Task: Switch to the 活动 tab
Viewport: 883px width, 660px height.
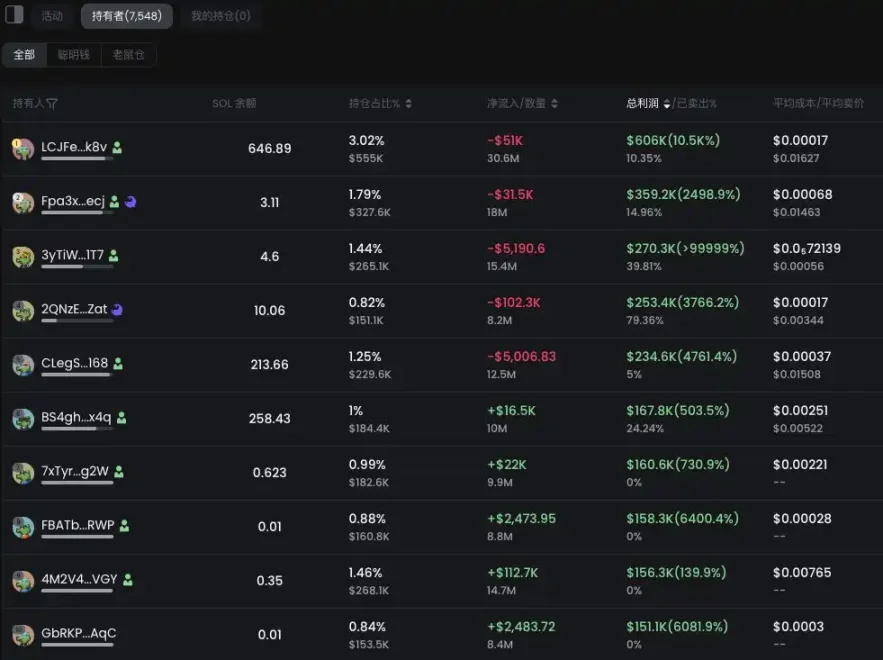Action: point(51,15)
